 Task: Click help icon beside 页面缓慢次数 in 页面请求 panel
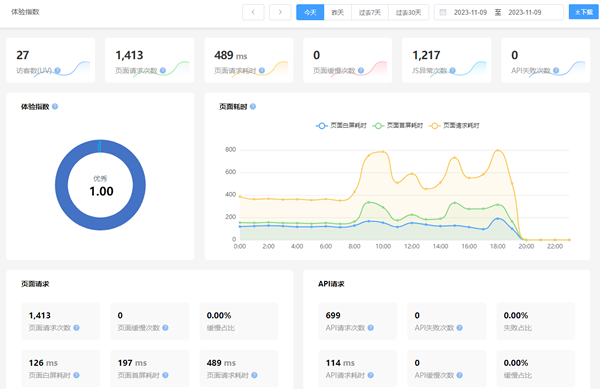pyautogui.click(x=165, y=328)
